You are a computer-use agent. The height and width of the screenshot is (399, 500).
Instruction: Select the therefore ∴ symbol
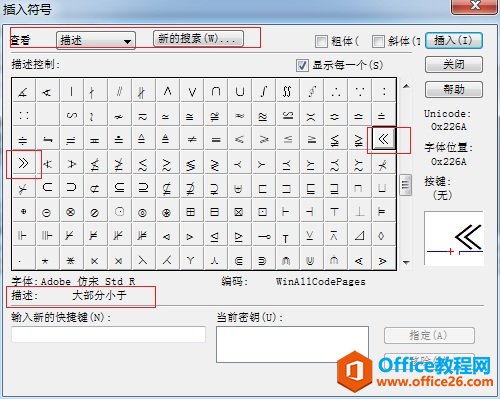pos(336,91)
